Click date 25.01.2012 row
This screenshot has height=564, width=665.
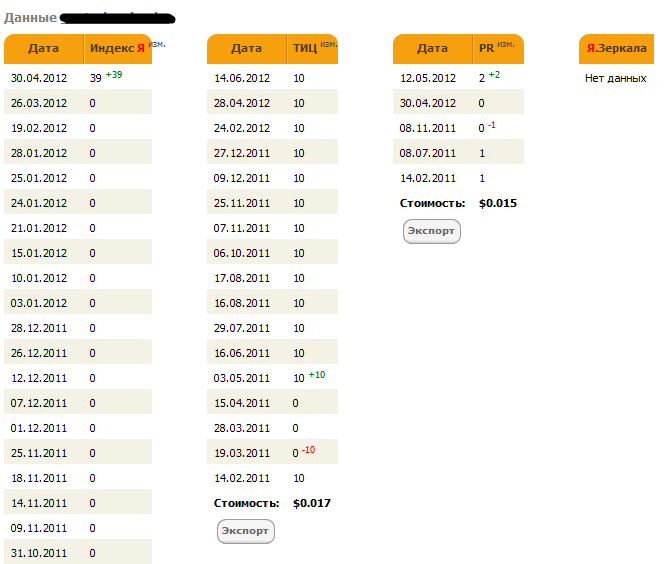click(78, 179)
